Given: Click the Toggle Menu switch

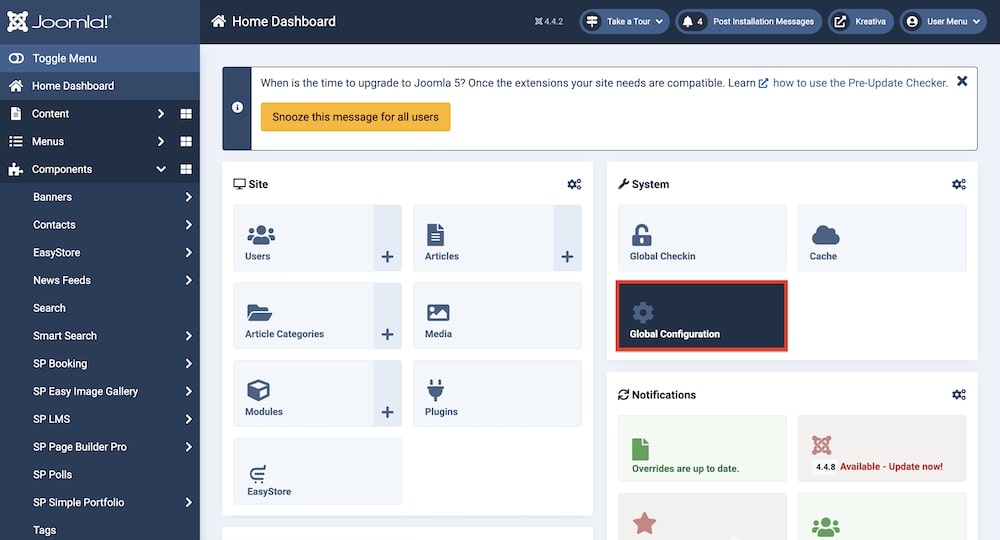Looking at the screenshot, I should click(16, 59).
